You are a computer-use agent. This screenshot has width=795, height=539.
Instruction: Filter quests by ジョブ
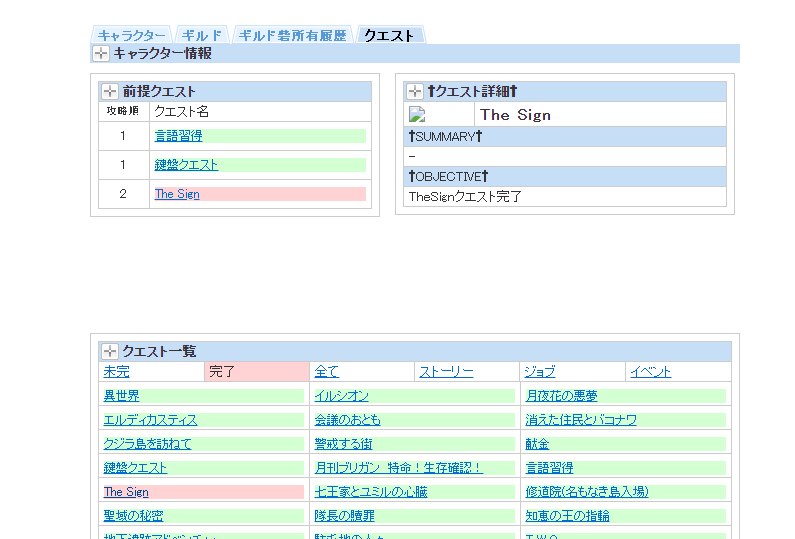pos(540,372)
